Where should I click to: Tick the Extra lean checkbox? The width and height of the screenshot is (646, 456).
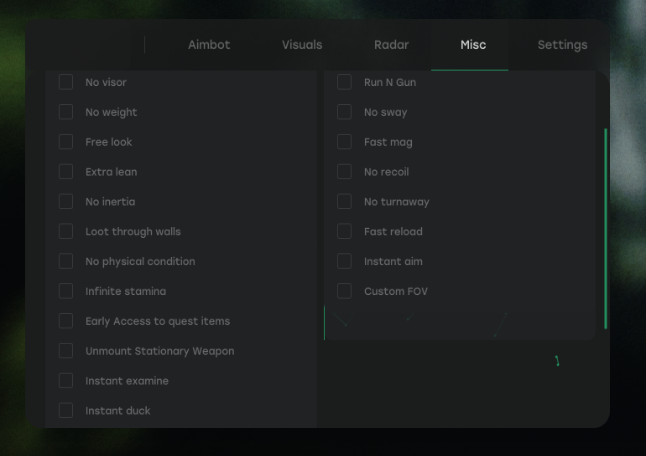point(66,172)
